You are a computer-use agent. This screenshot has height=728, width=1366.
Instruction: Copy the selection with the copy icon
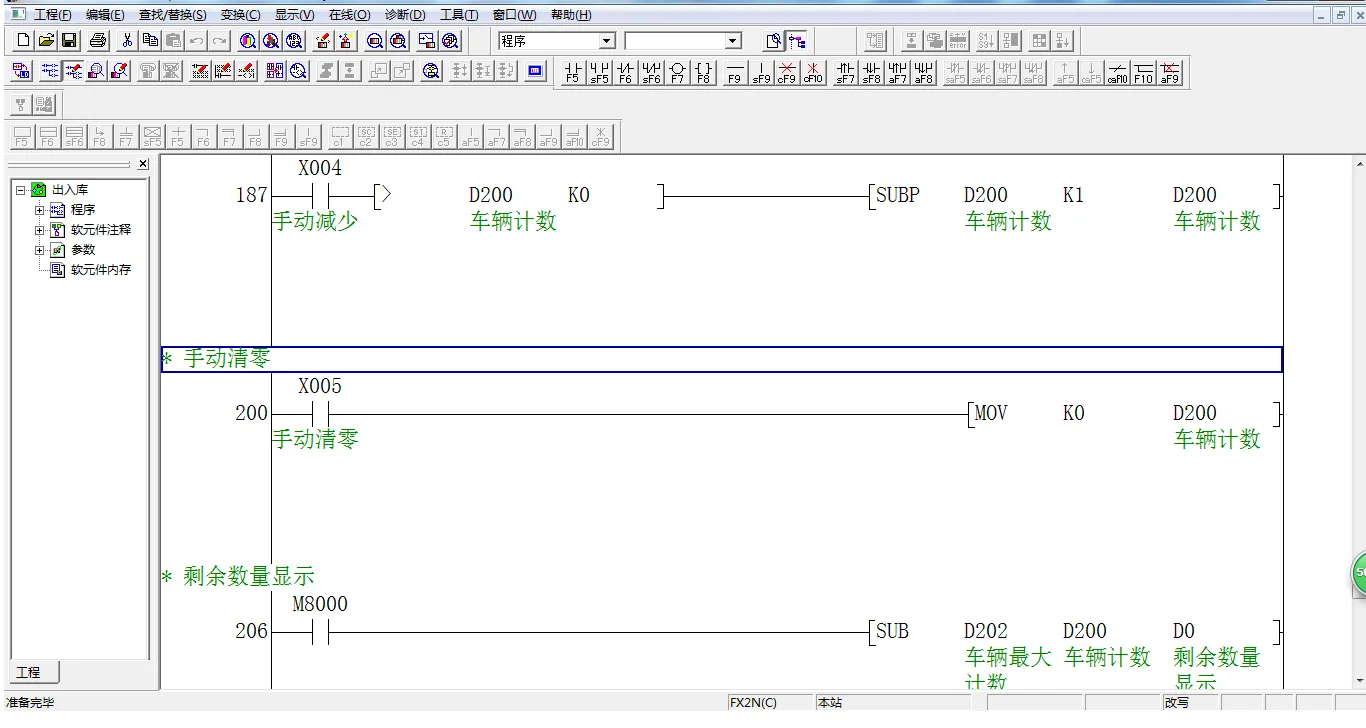[150, 41]
